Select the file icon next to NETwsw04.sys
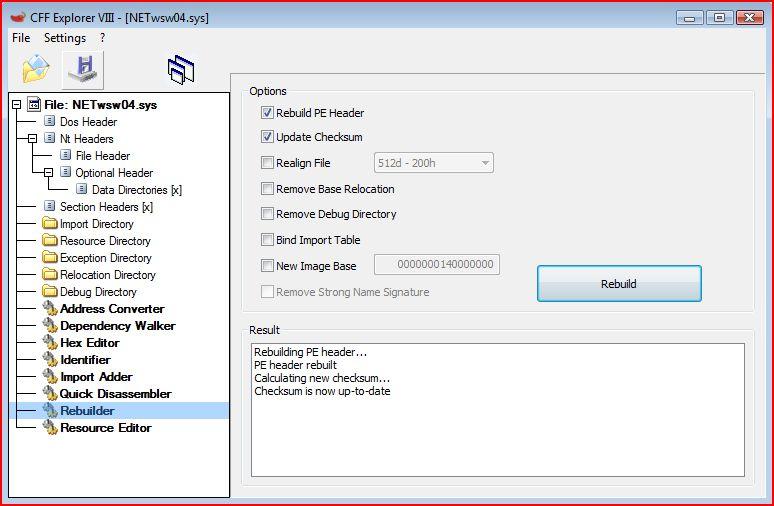 [x=34, y=105]
